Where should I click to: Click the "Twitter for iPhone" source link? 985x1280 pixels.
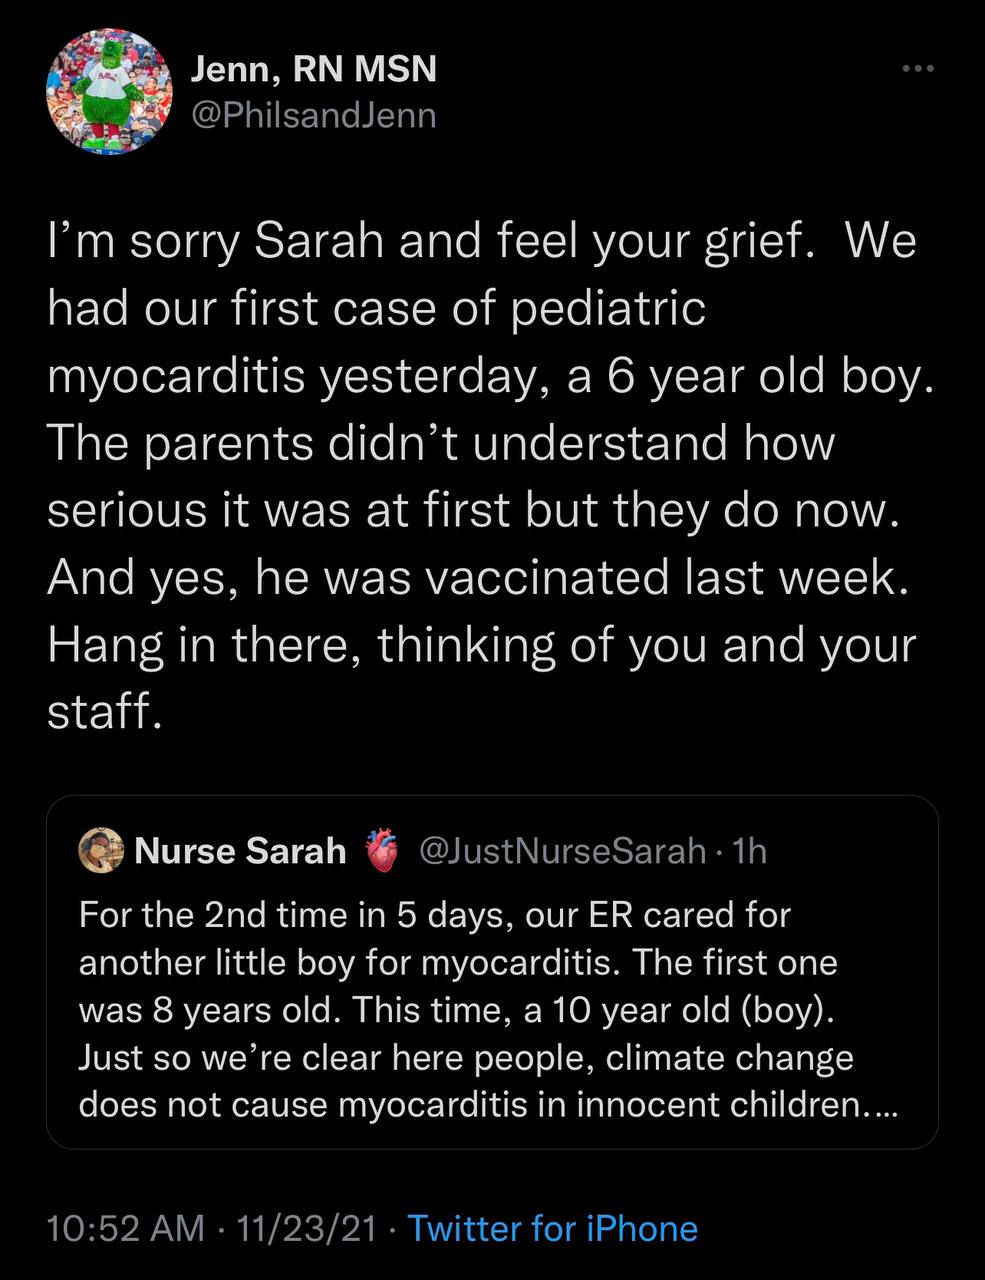pos(553,1228)
